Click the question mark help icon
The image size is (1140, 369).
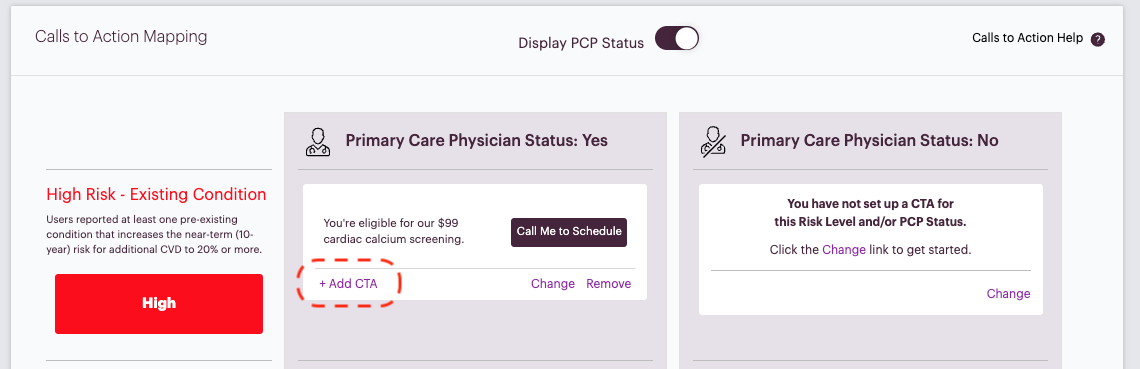point(1098,39)
